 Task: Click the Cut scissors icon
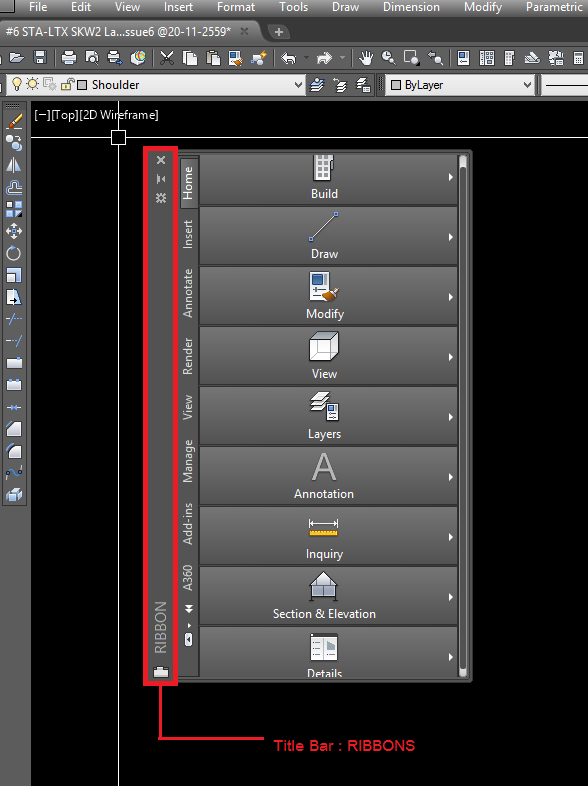click(x=166, y=58)
